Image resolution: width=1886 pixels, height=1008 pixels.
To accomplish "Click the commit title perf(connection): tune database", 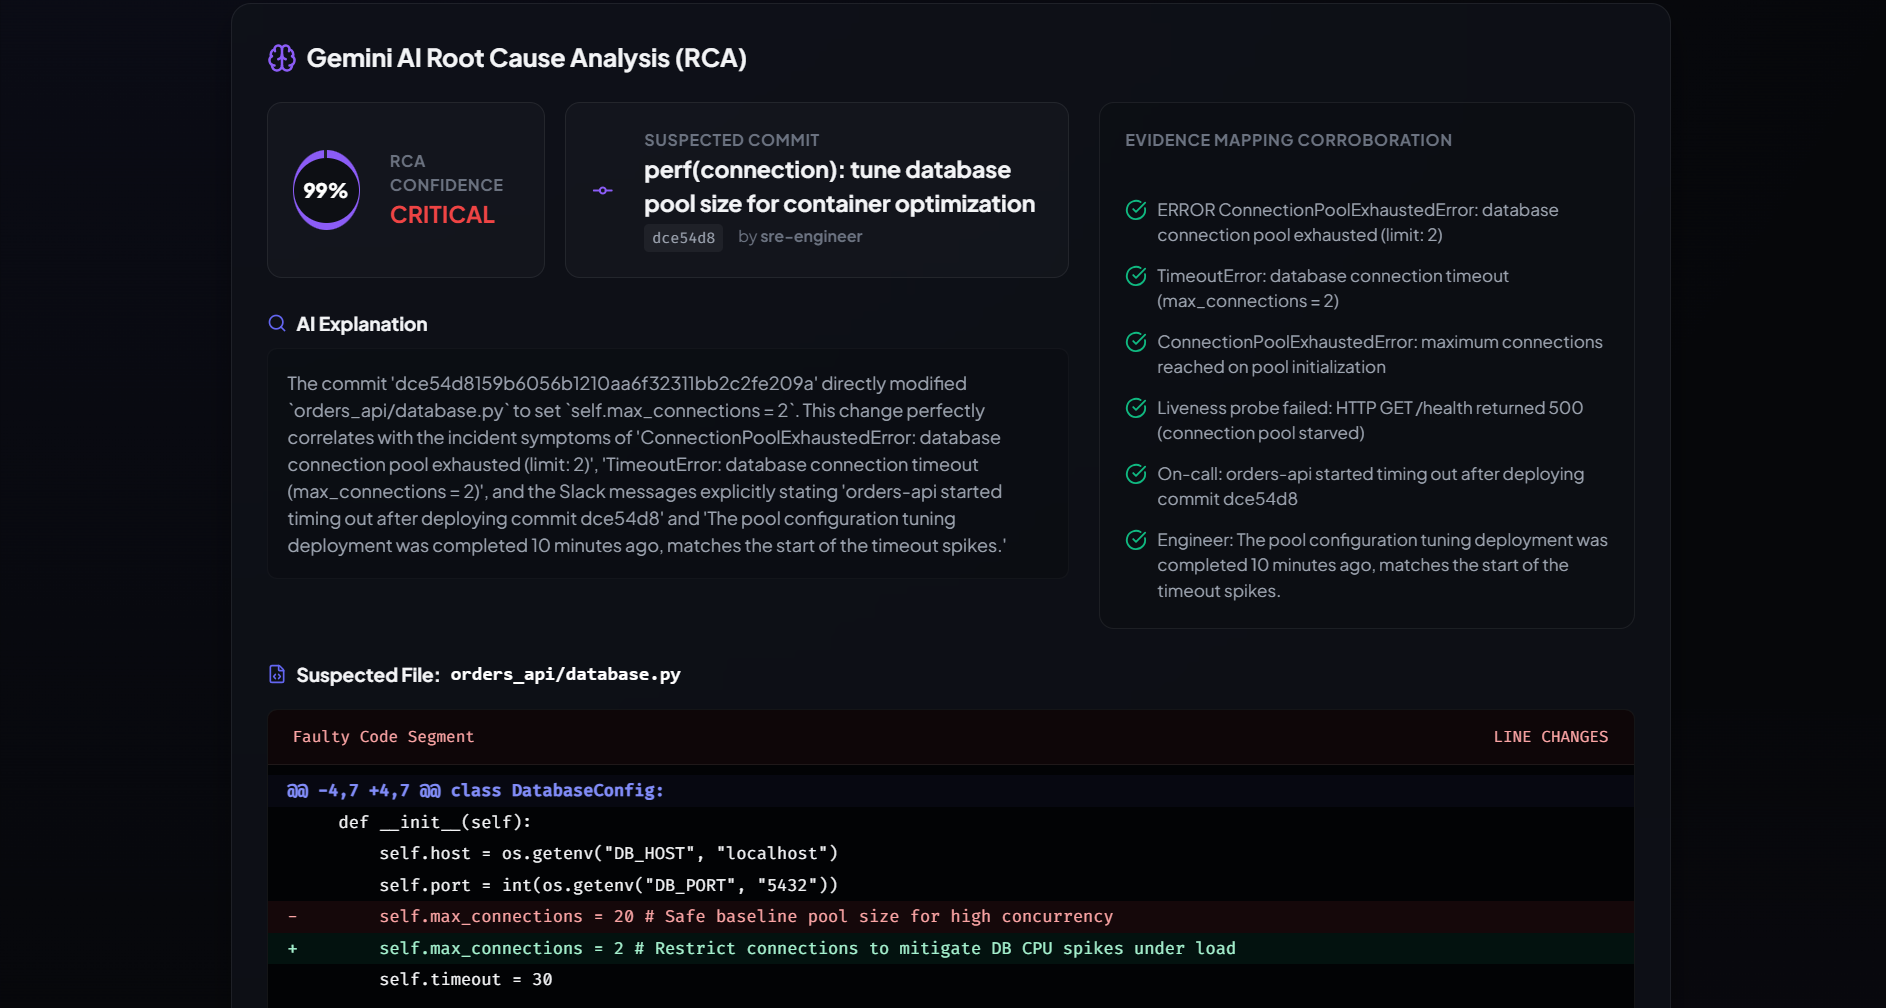I will coord(840,187).
